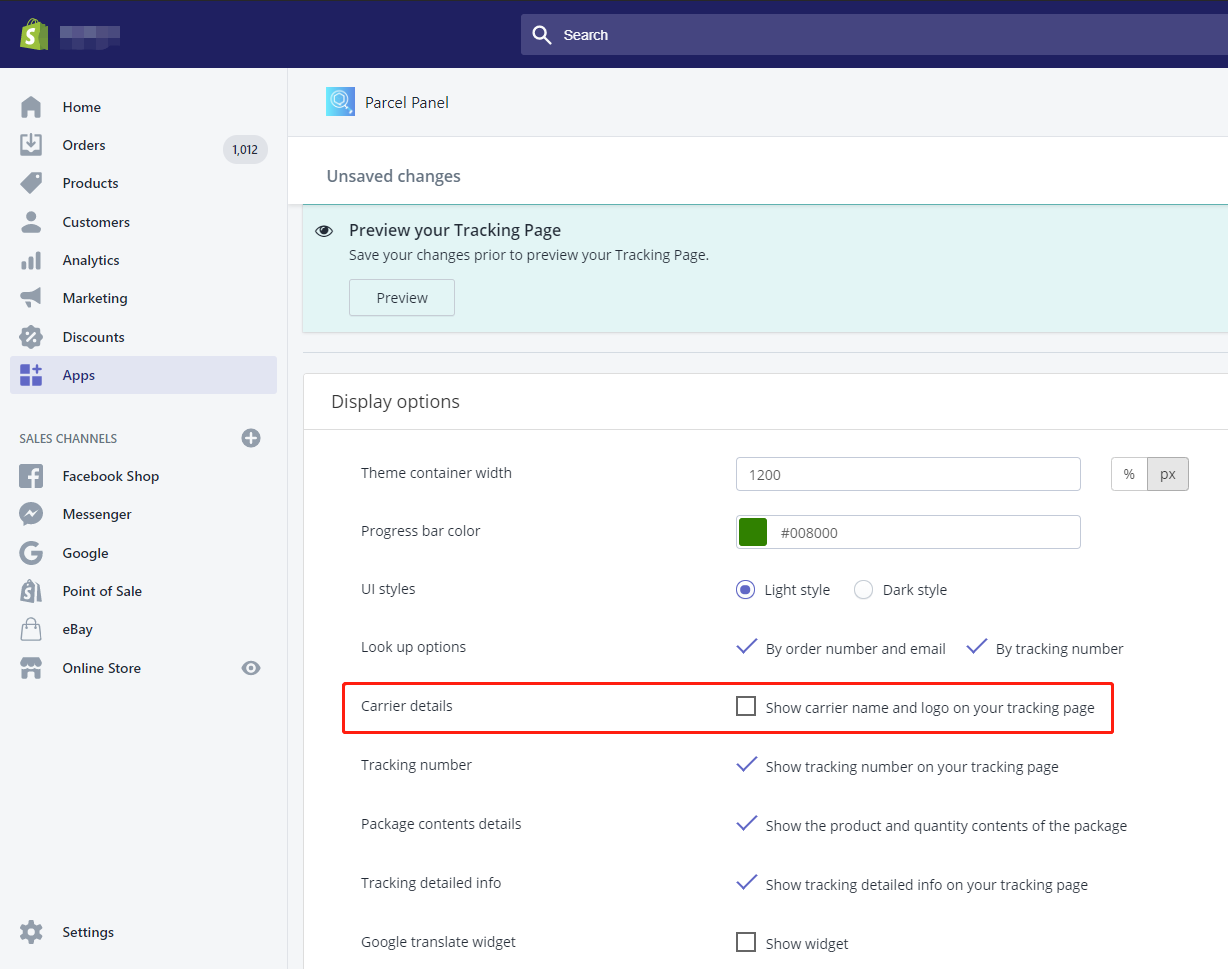Viewport: 1228px width, 969px height.
Task: Click the Settings gear icon
Action: click(31, 932)
